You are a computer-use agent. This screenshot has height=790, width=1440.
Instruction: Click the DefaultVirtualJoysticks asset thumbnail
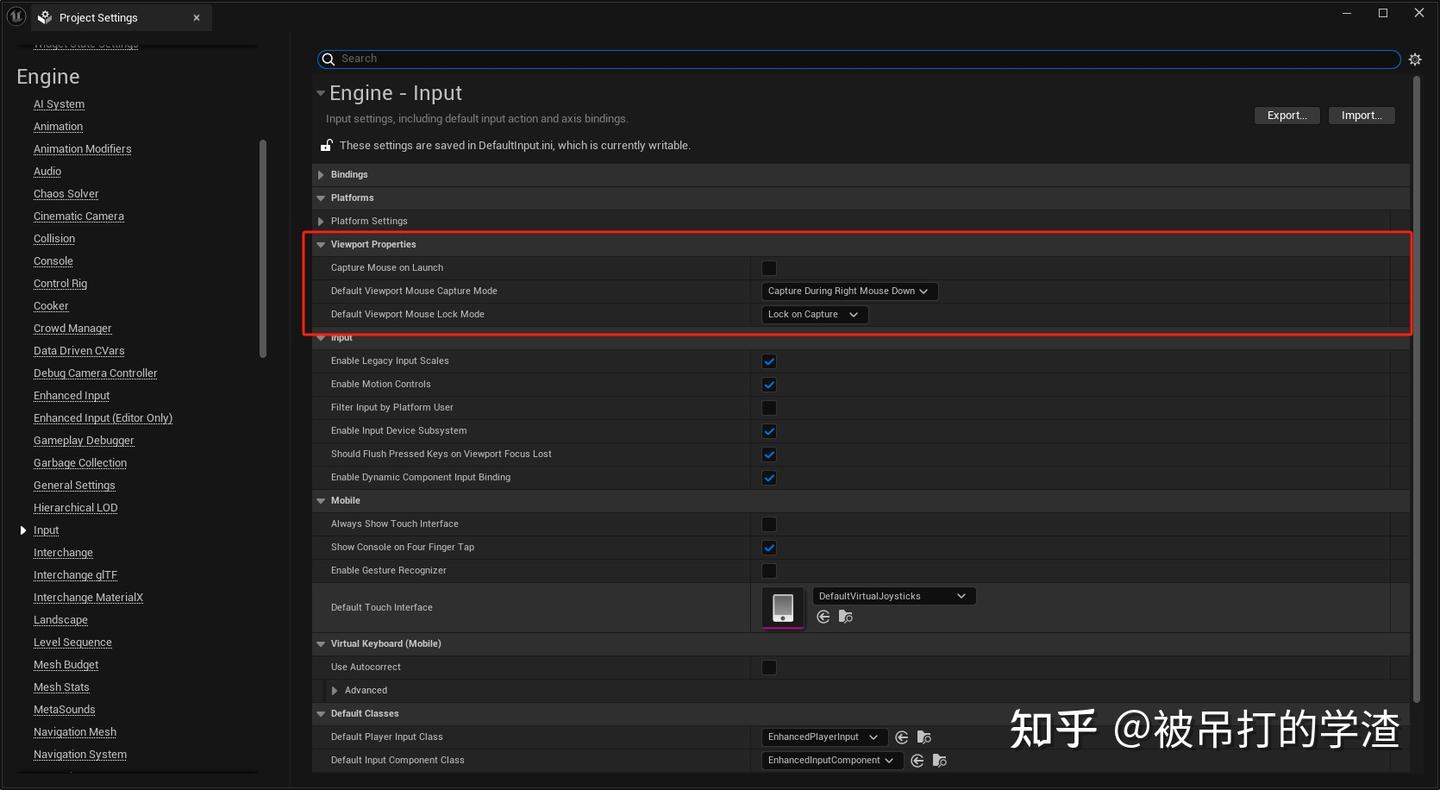coord(783,607)
